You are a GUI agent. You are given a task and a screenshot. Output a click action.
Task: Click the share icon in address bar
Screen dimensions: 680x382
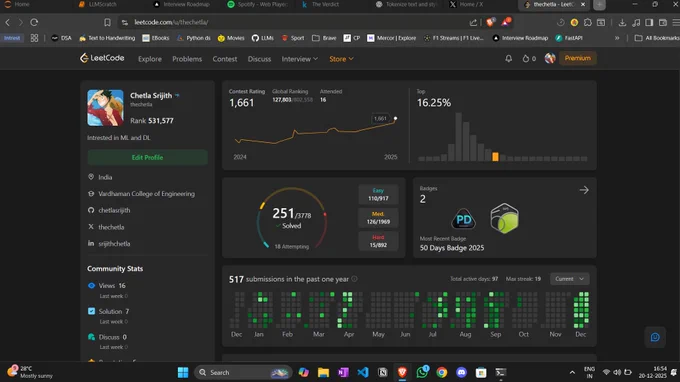pyautogui.click(x=473, y=22)
